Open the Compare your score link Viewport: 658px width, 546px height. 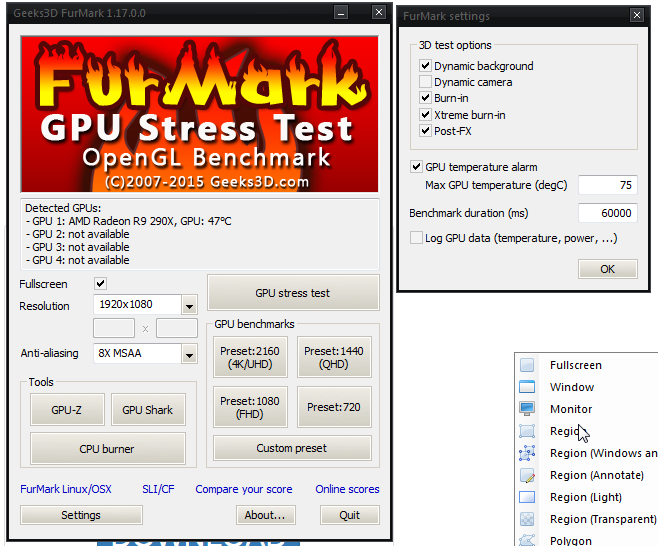click(x=244, y=489)
